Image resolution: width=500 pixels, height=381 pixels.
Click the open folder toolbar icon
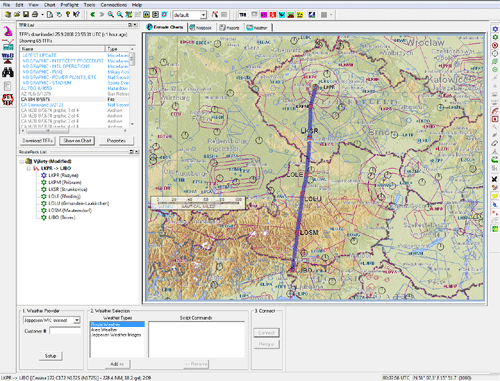[17, 14]
